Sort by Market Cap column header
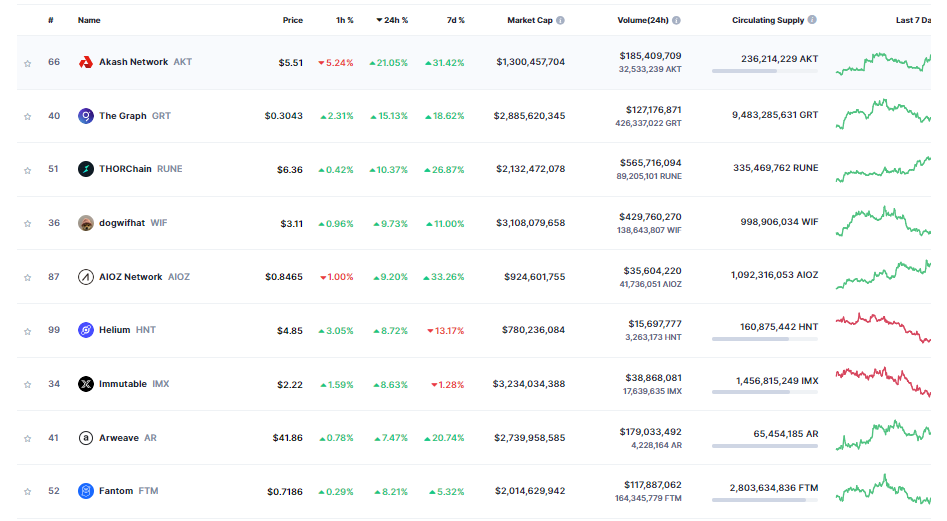947x521 pixels. 530,21
